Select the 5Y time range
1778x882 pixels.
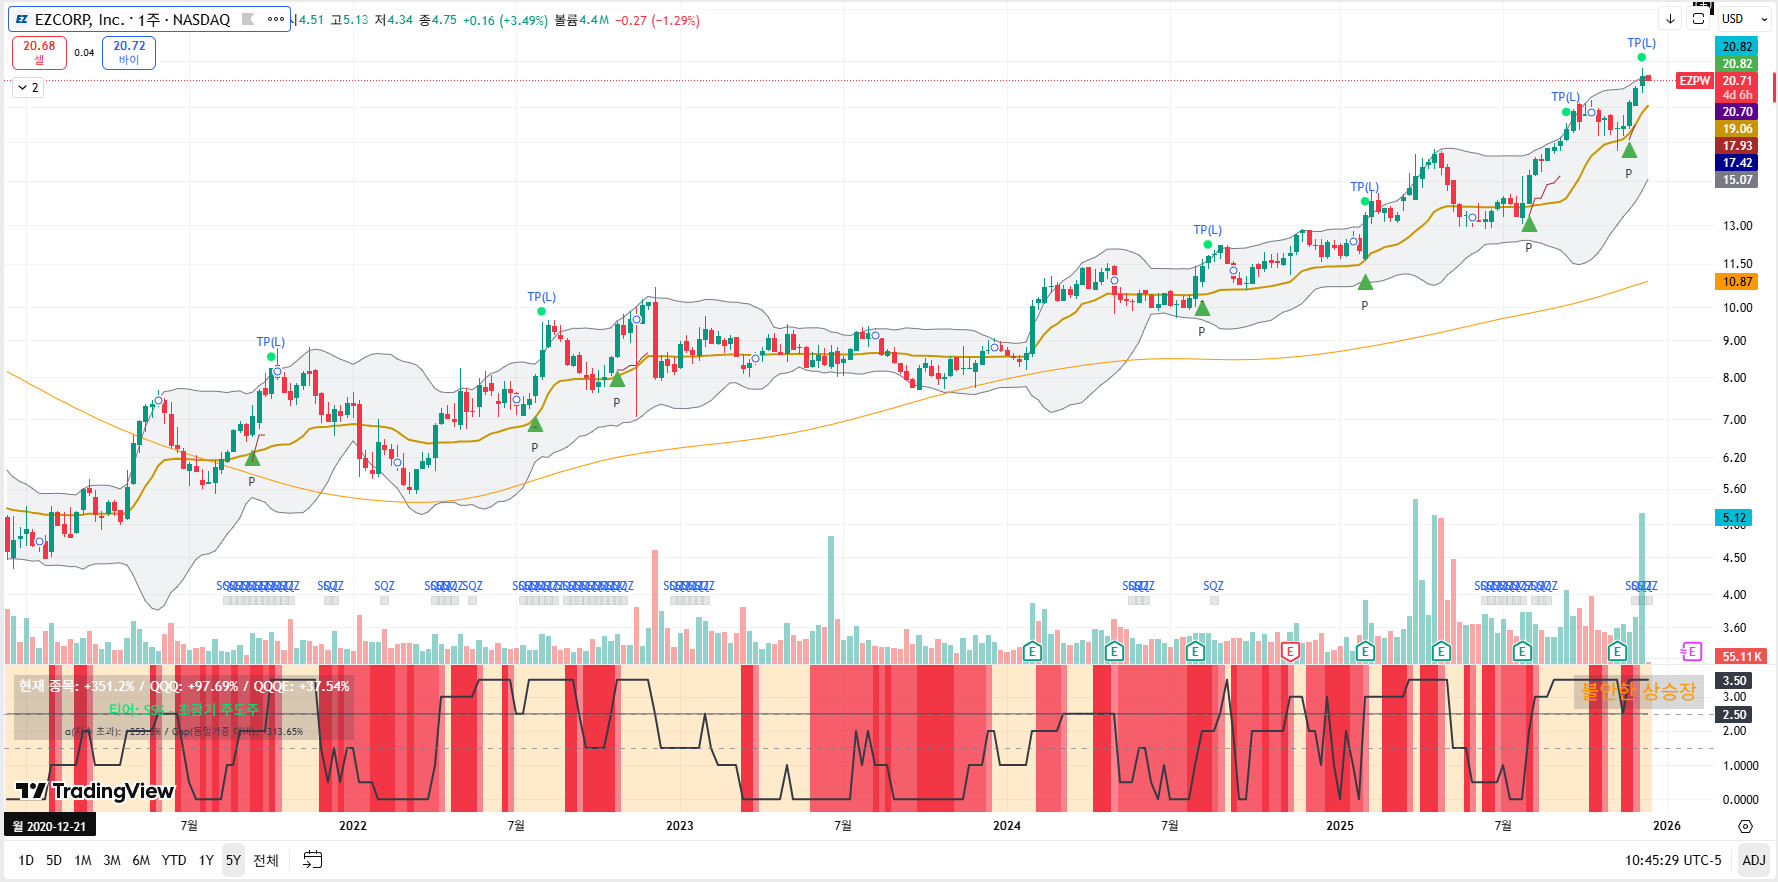[233, 860]
